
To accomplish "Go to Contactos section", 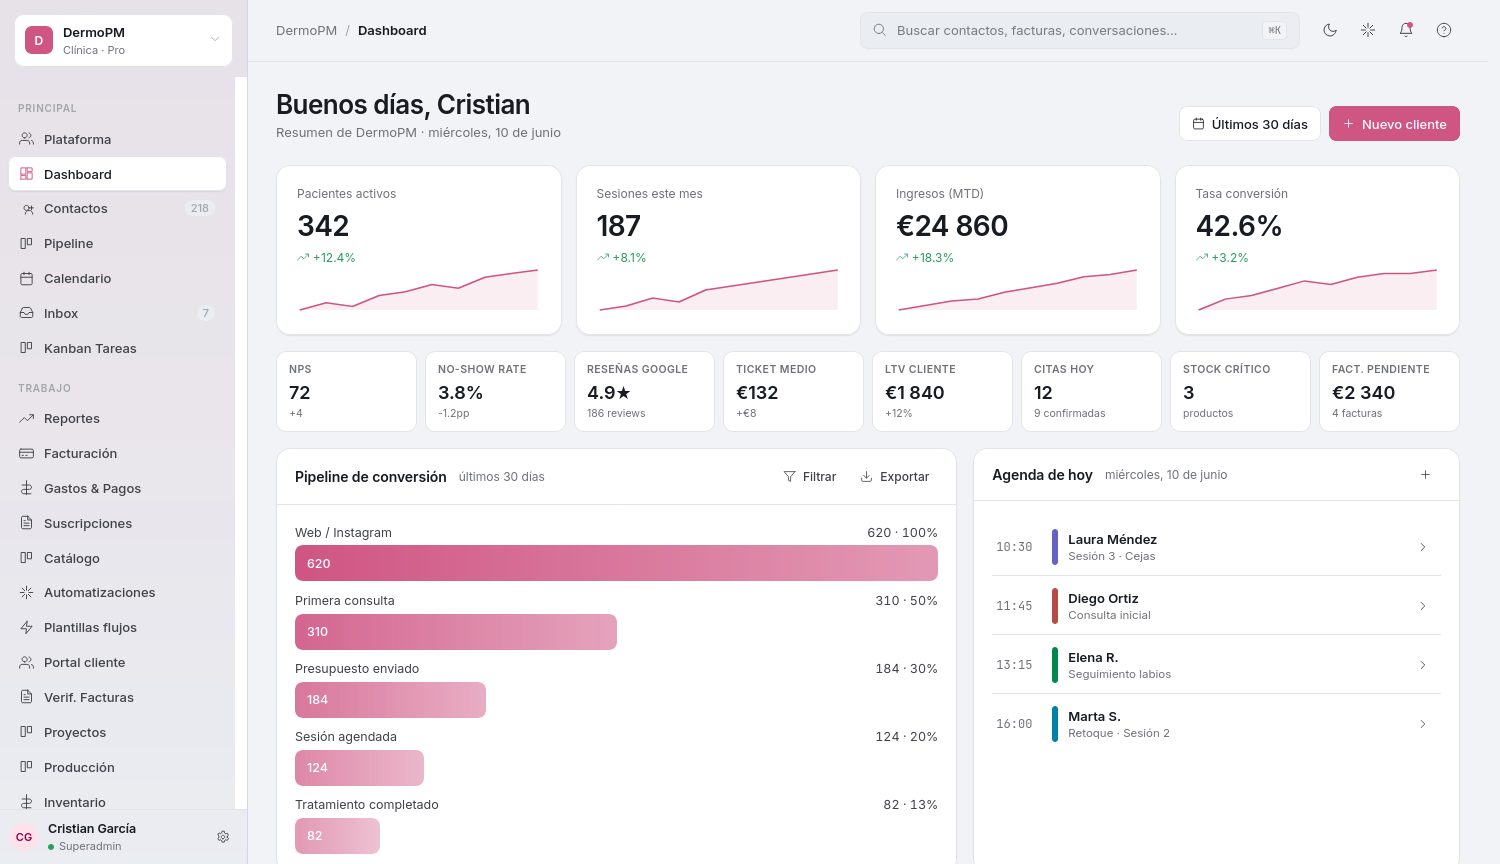I will (117, 208).
